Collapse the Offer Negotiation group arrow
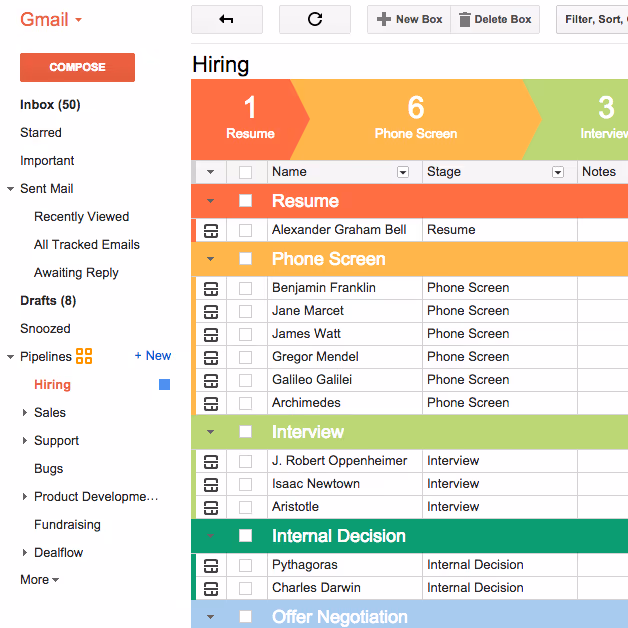Screen dimensions: 628x628 [210, 617]
